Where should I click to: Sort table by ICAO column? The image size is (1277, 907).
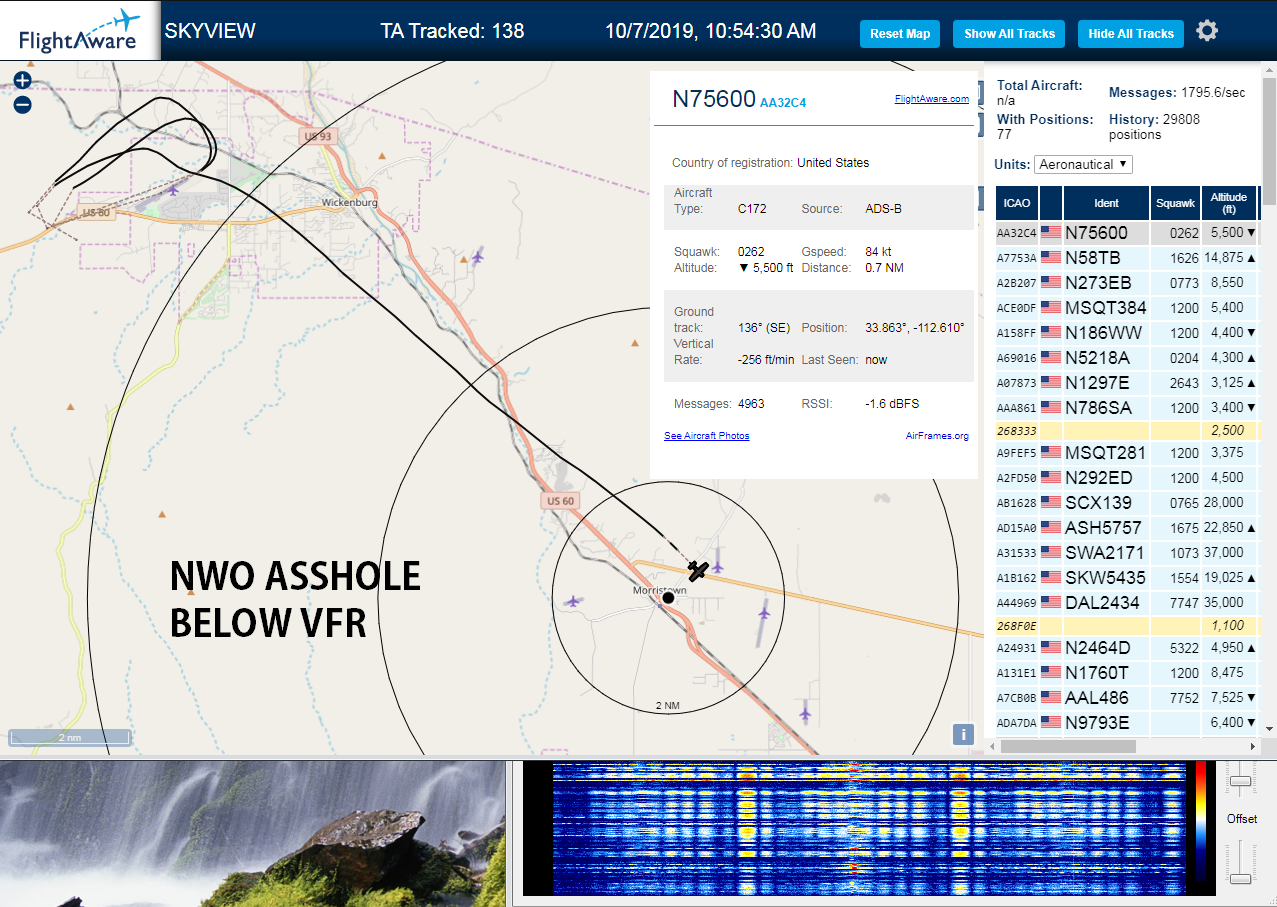point(1017,203)
